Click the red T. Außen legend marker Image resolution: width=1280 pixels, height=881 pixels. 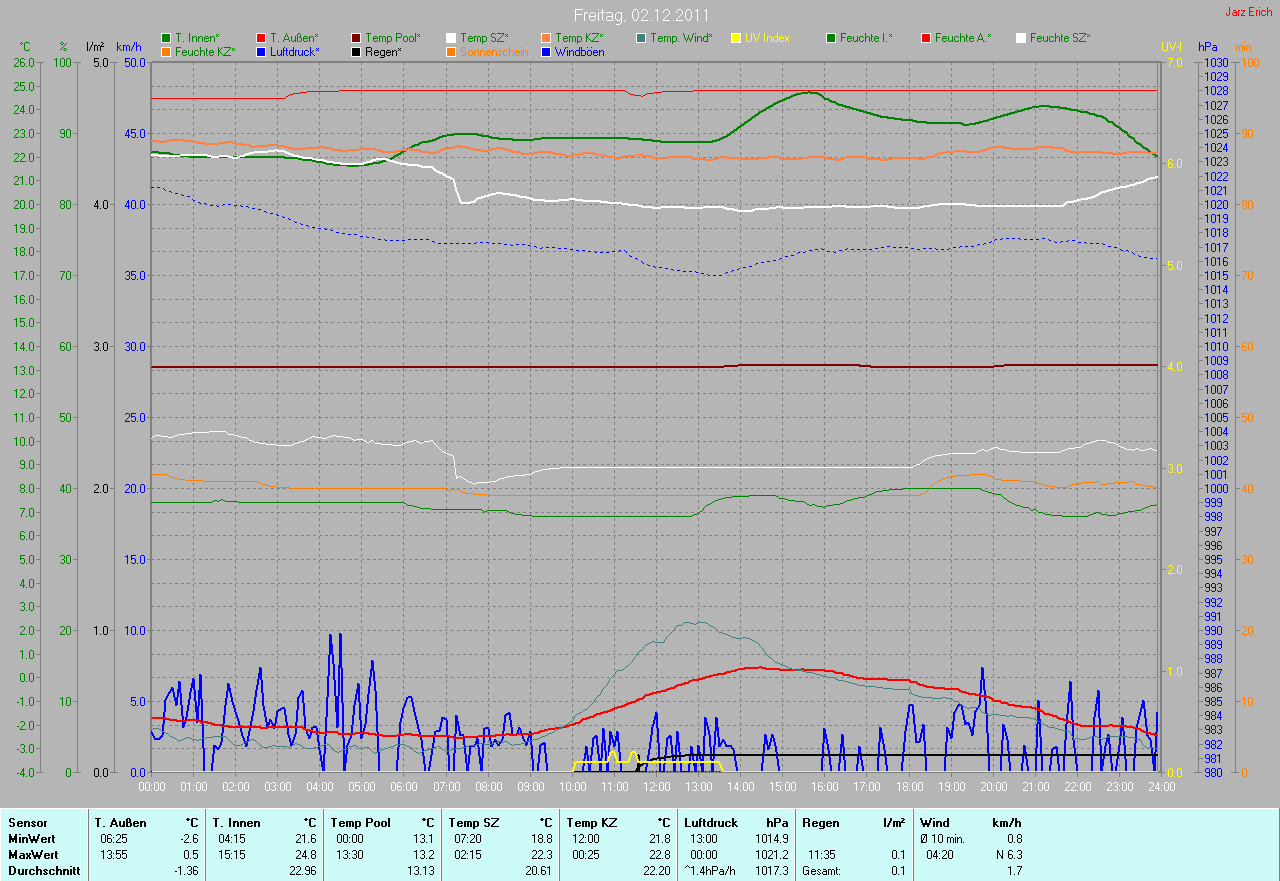click(261, 38)
